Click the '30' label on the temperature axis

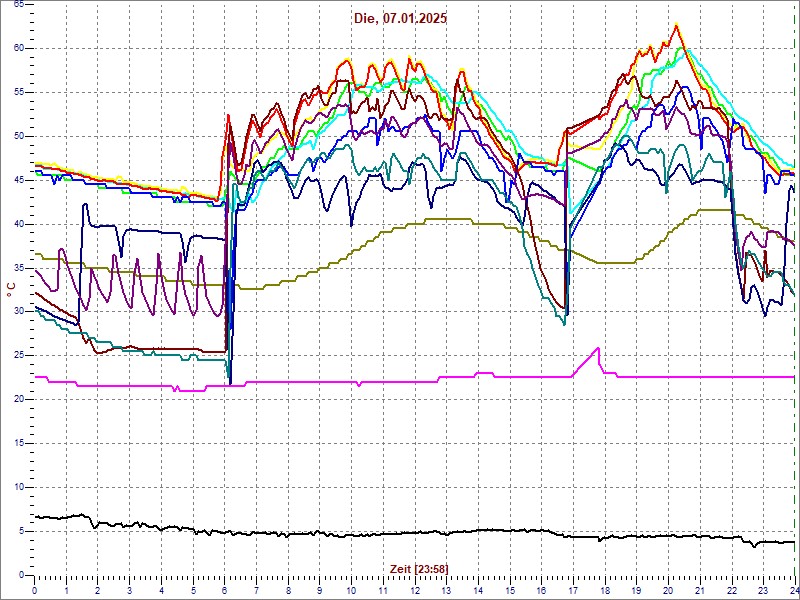[18, 311]
